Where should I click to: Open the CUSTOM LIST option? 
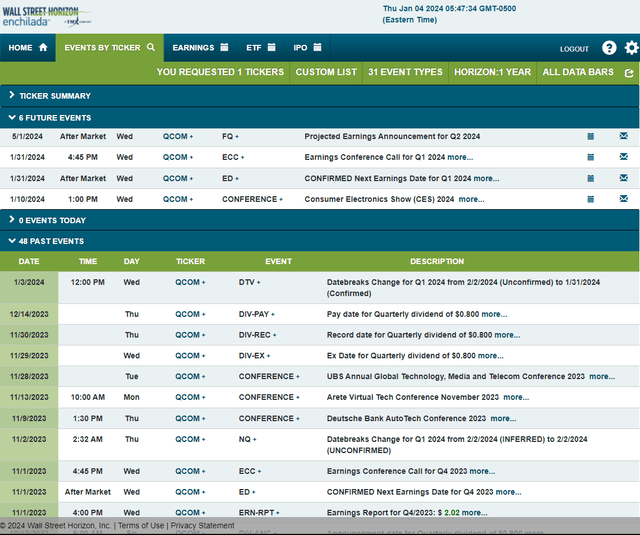[326, 72]
